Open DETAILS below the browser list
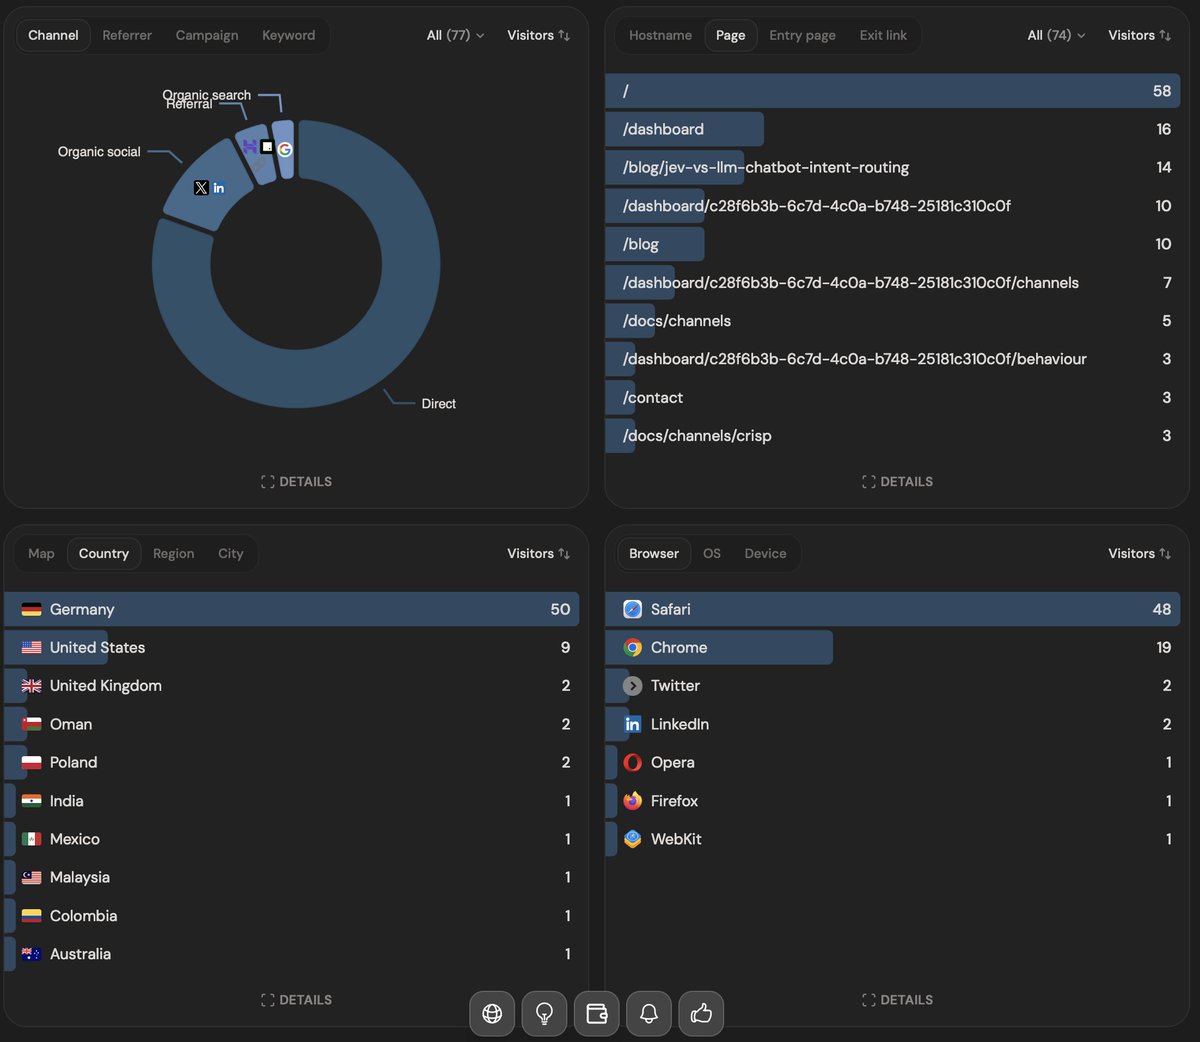Viewport: 1200px width, 1042px height. click(897, 999)
